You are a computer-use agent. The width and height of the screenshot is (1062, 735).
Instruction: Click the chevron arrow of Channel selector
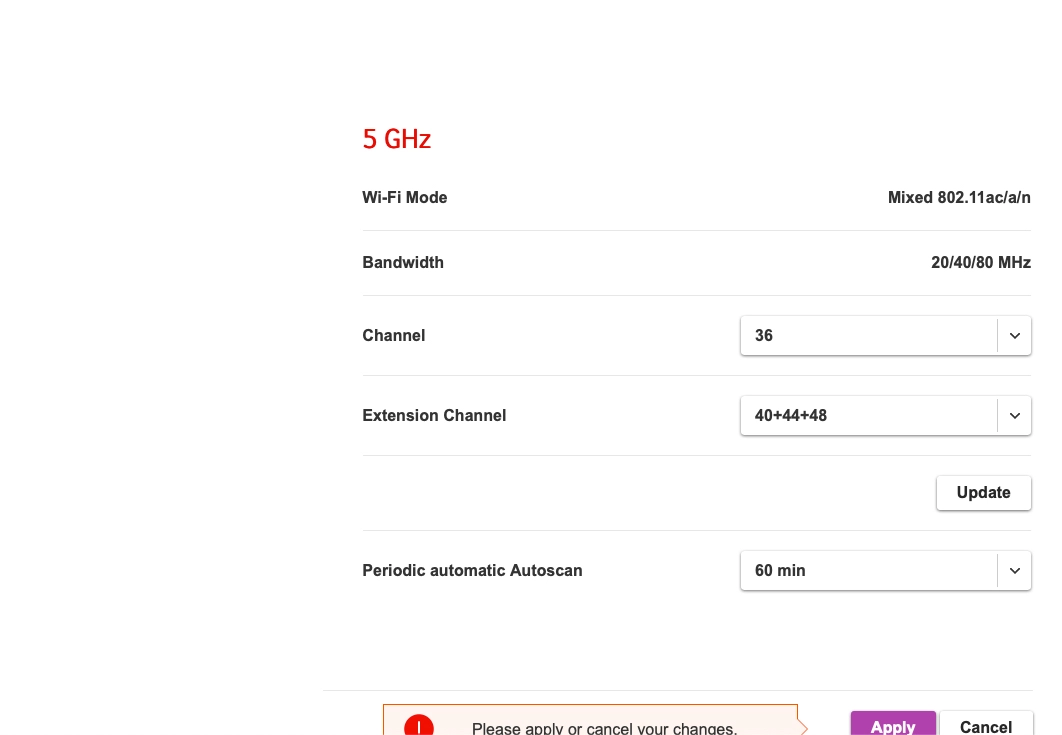point(1014,336)
